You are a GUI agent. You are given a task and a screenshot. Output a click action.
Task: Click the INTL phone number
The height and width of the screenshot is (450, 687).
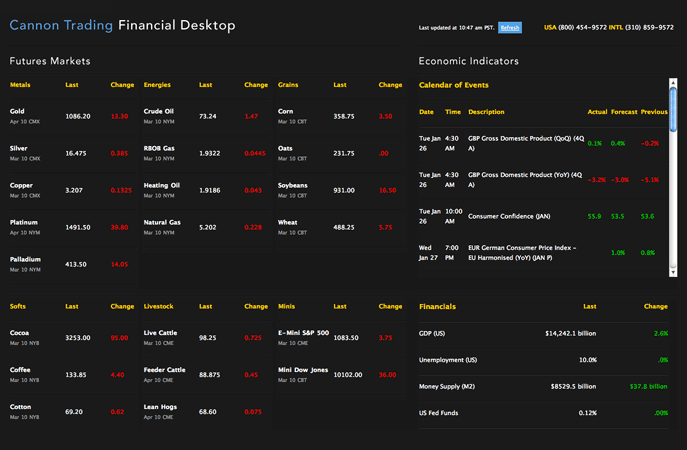[646, 27]
